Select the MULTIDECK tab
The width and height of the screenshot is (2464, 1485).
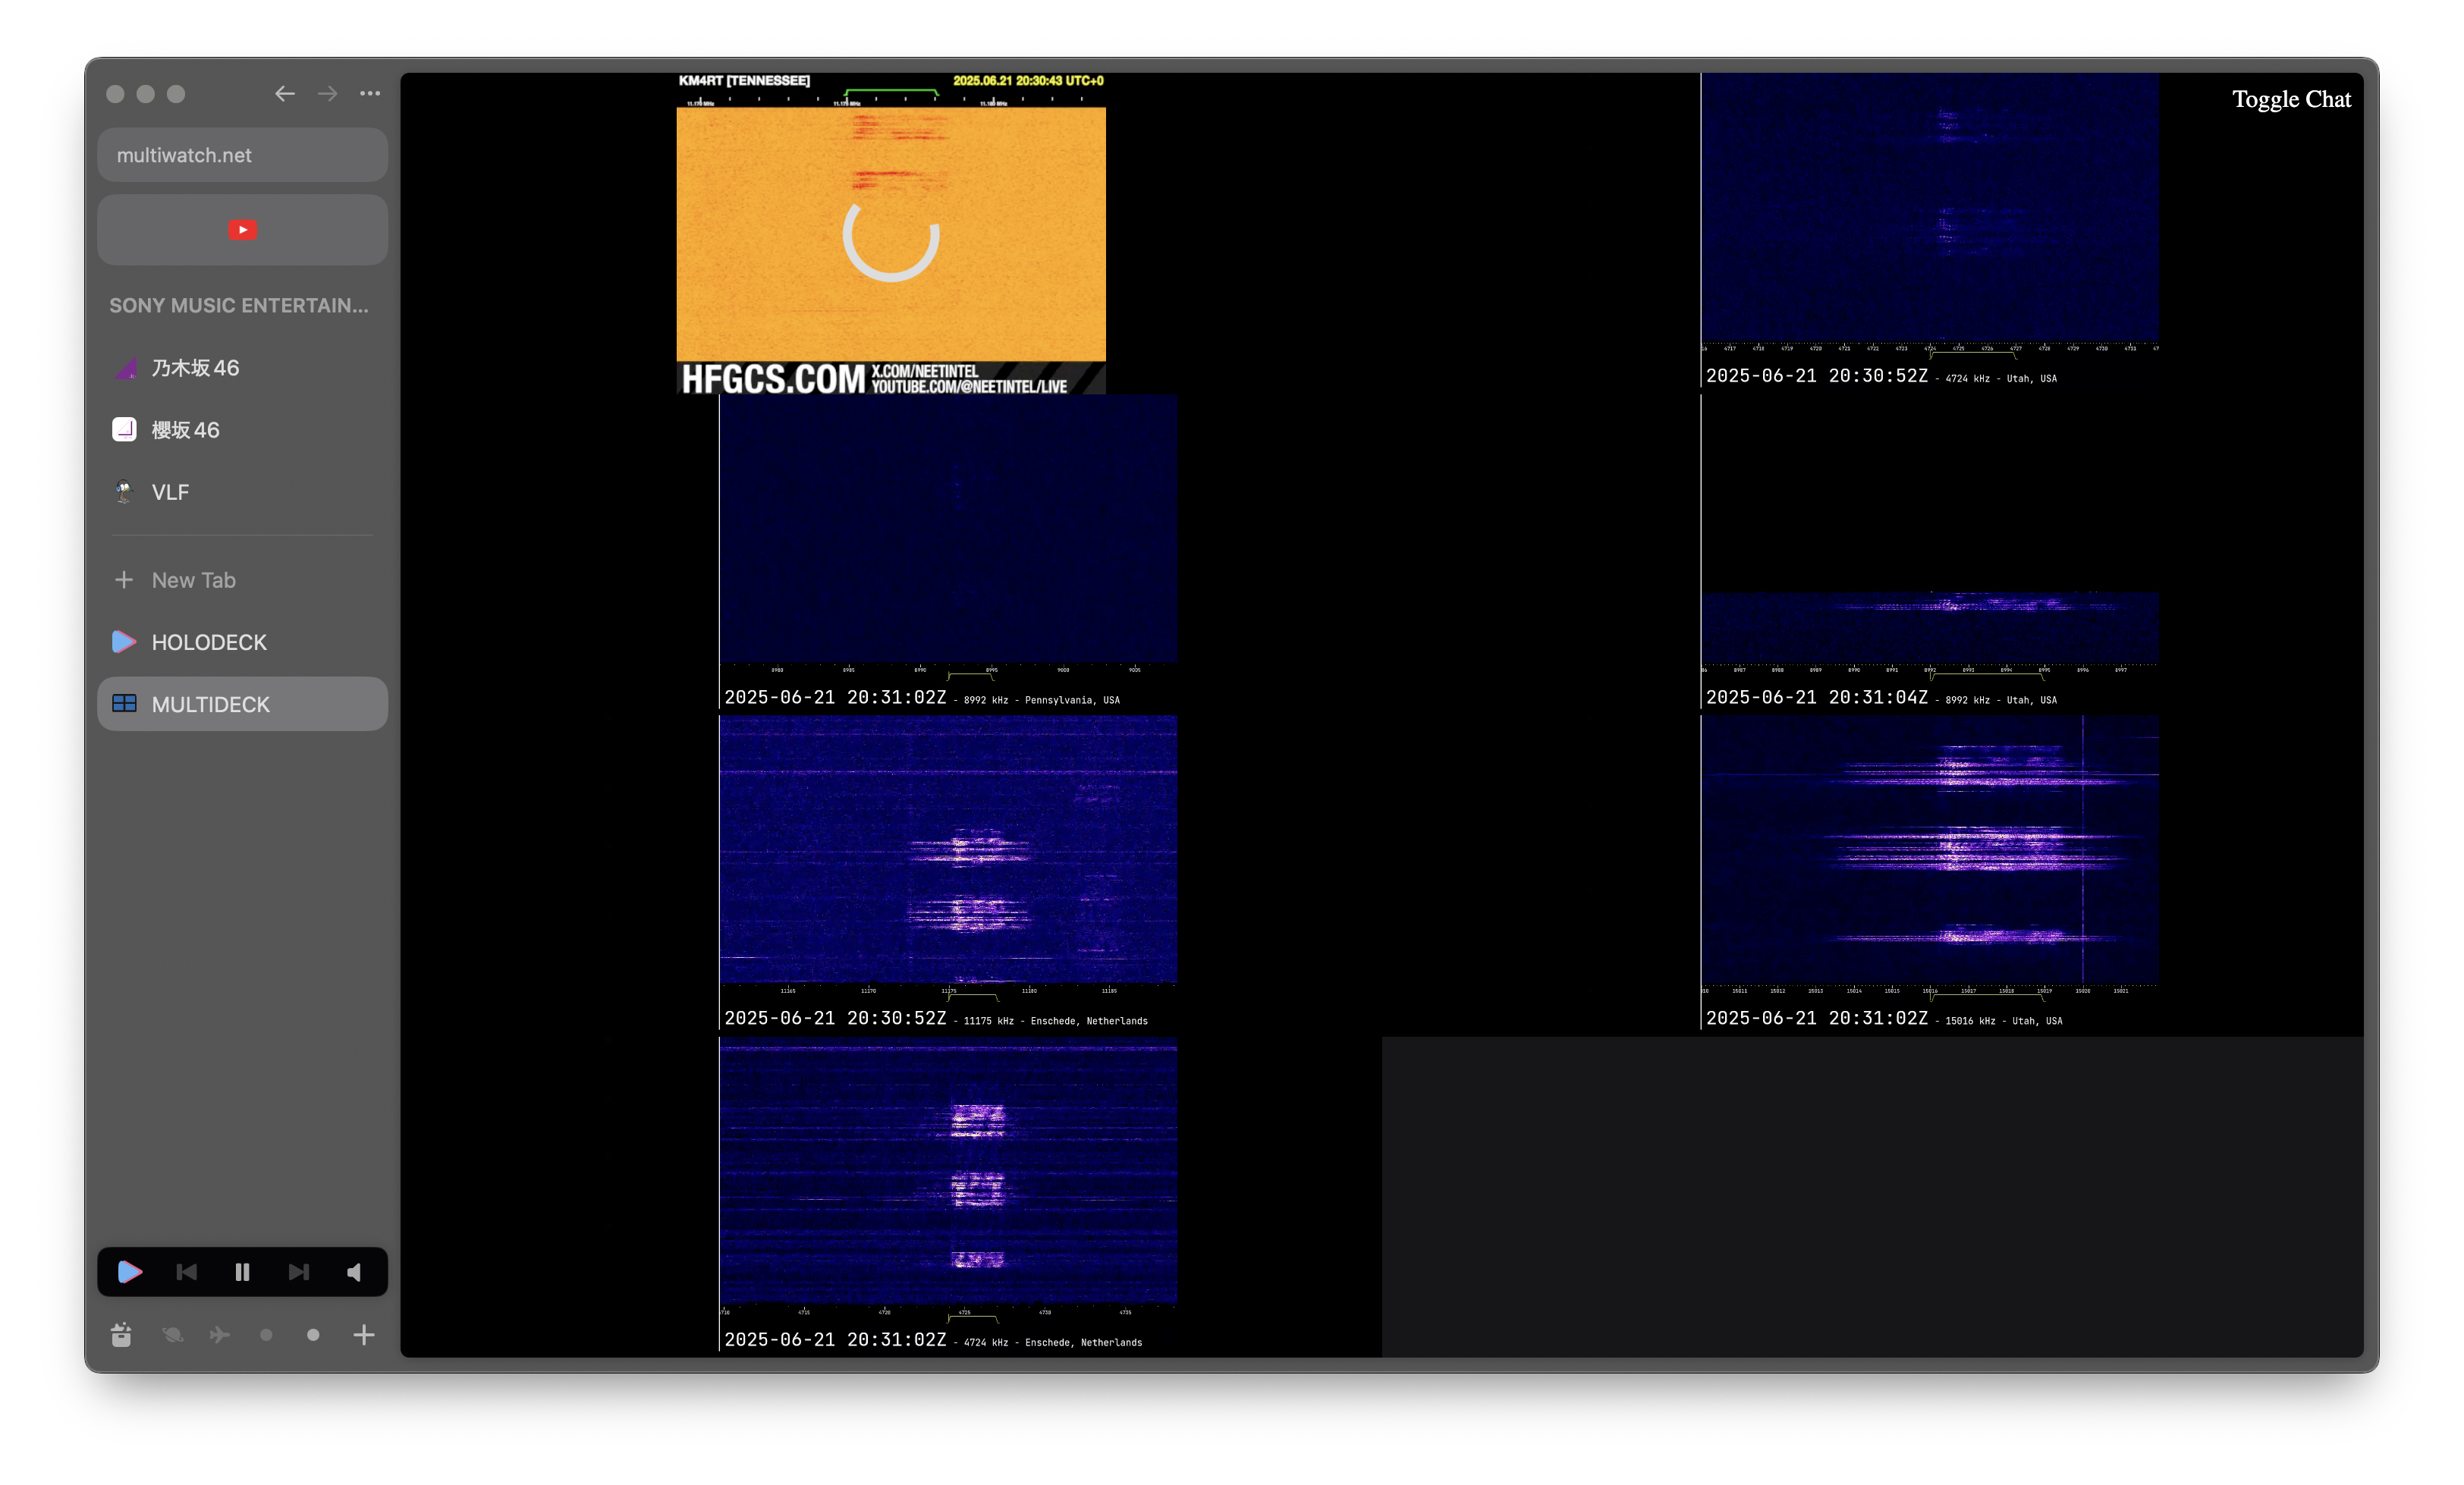click(x=242, y=704)
